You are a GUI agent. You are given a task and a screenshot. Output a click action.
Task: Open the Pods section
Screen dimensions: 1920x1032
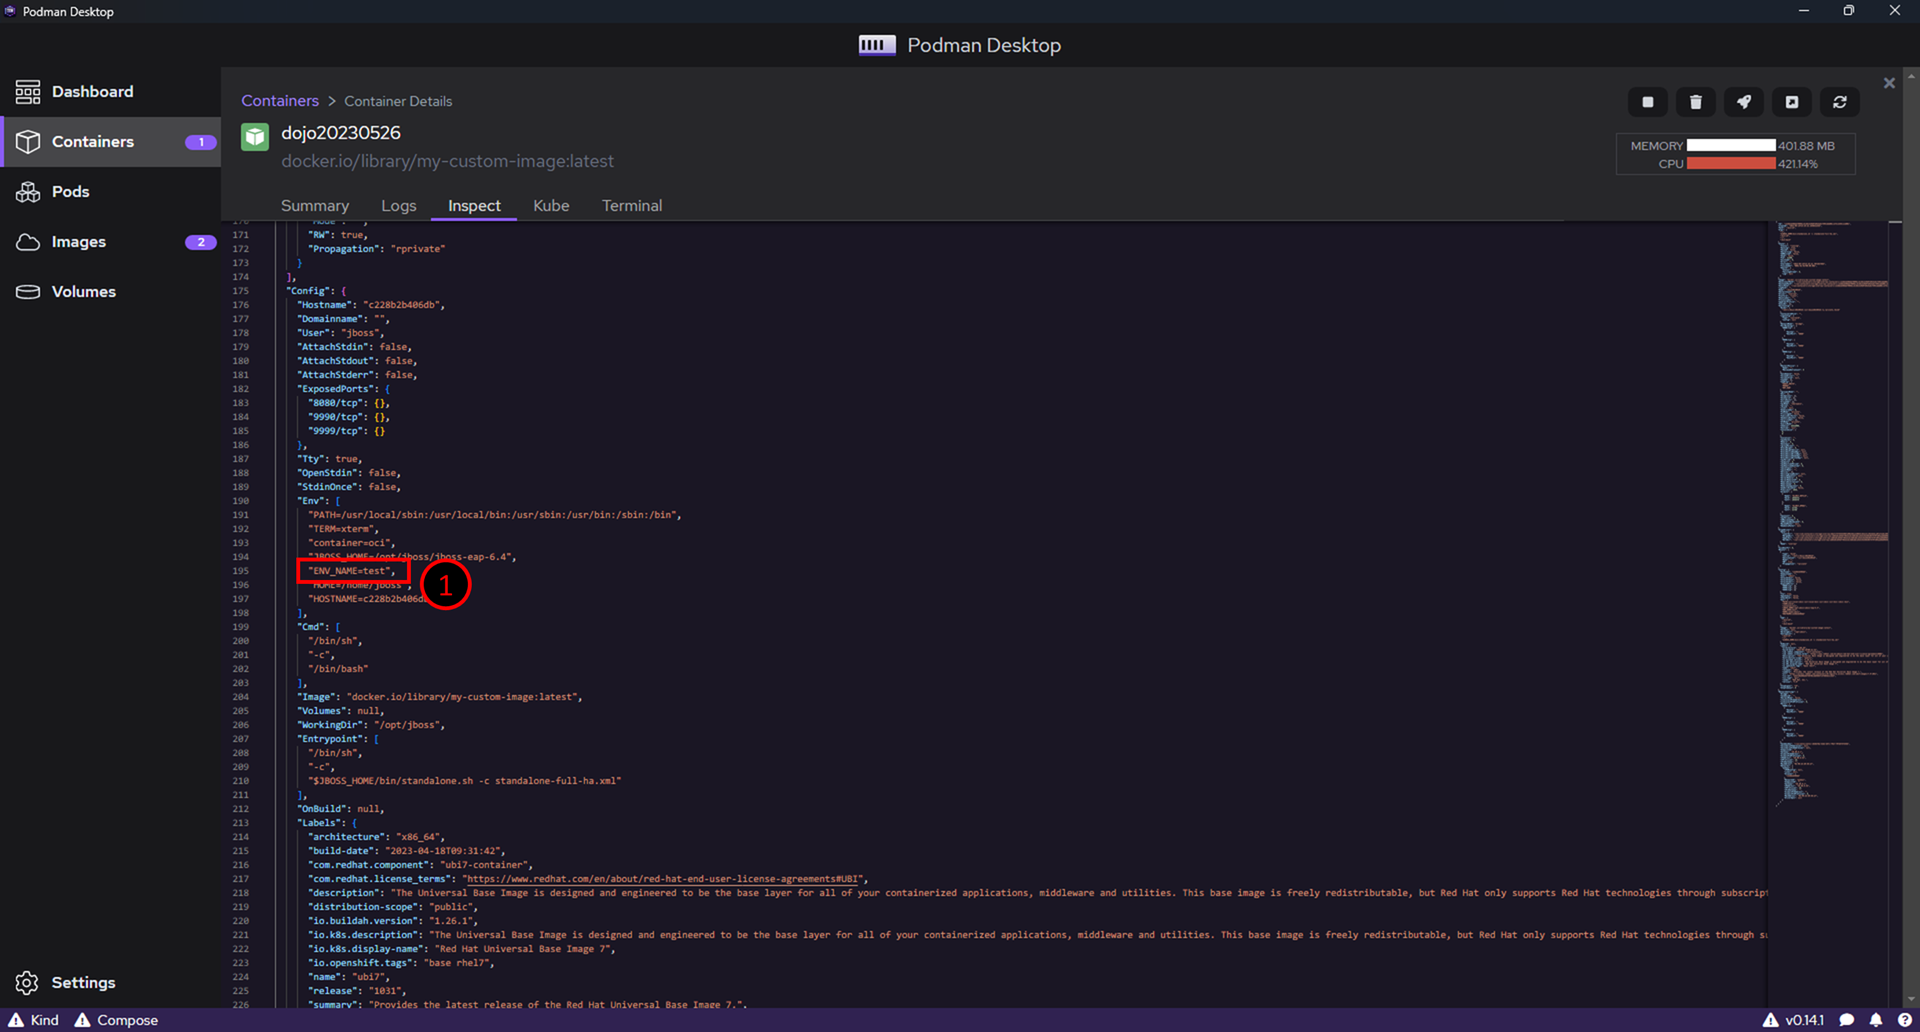pyautogui.click(x=110, y=192)
